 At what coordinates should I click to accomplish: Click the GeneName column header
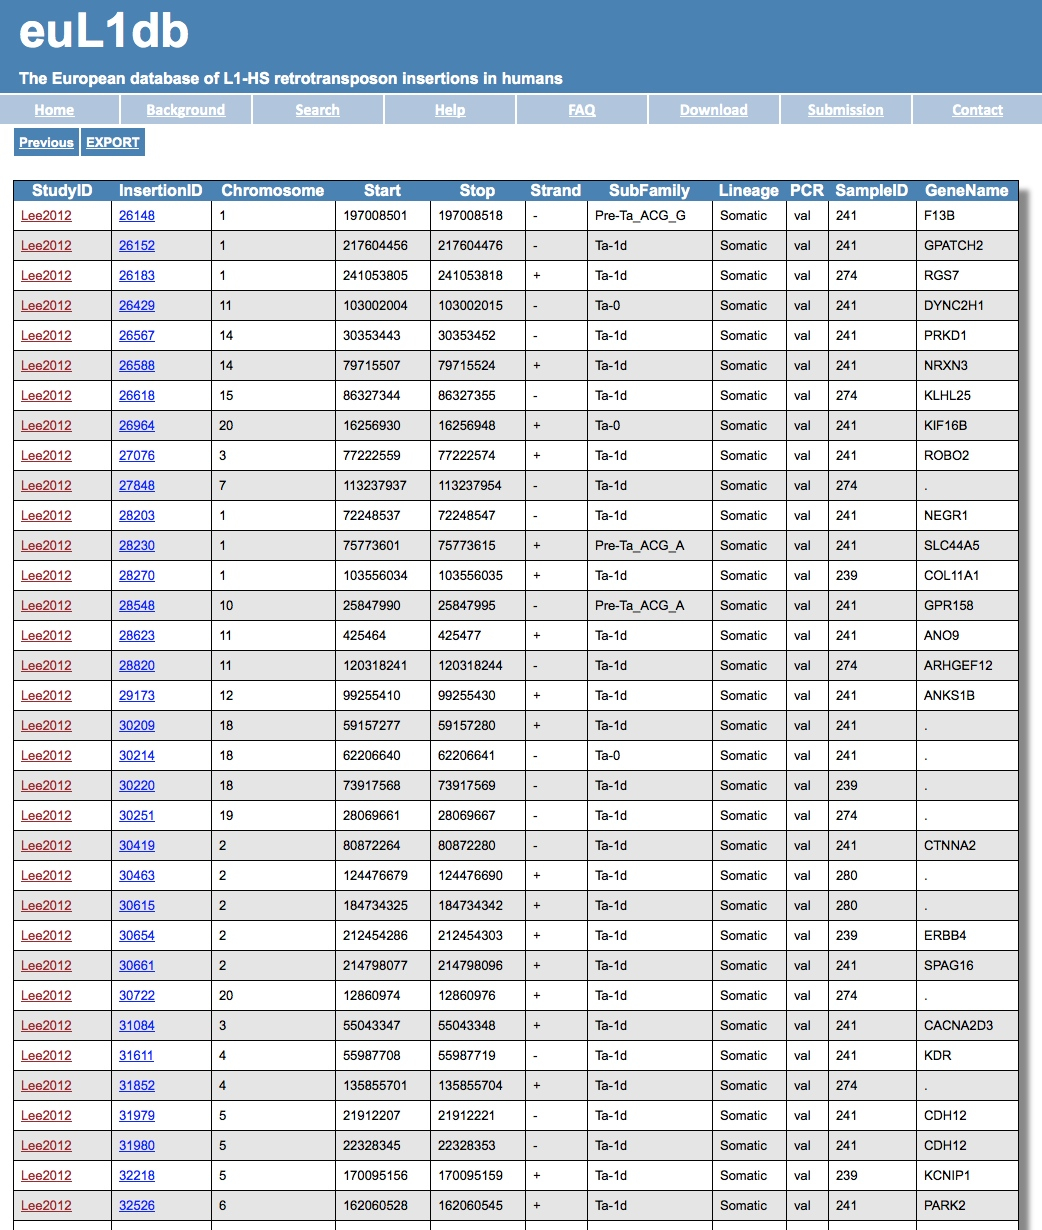coord(966,190)
